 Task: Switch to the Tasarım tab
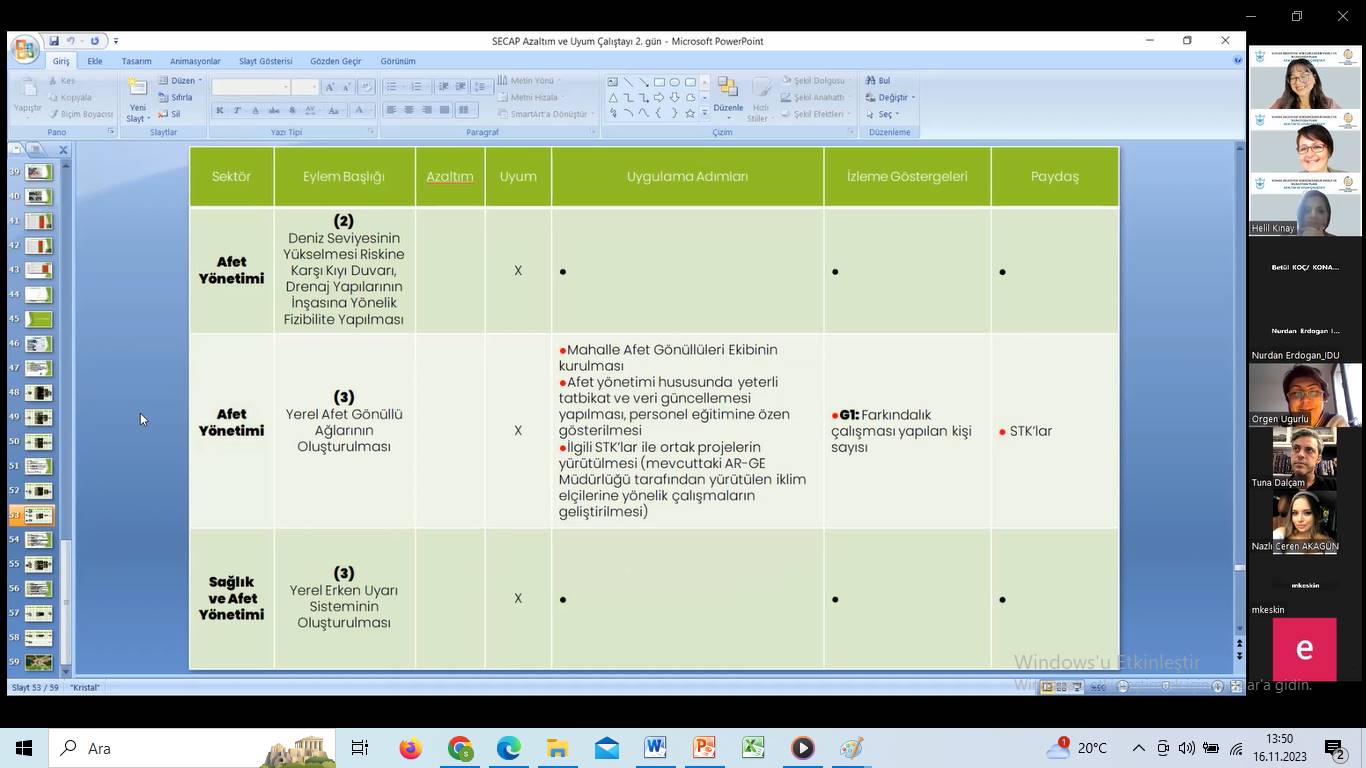click(136, 61)
